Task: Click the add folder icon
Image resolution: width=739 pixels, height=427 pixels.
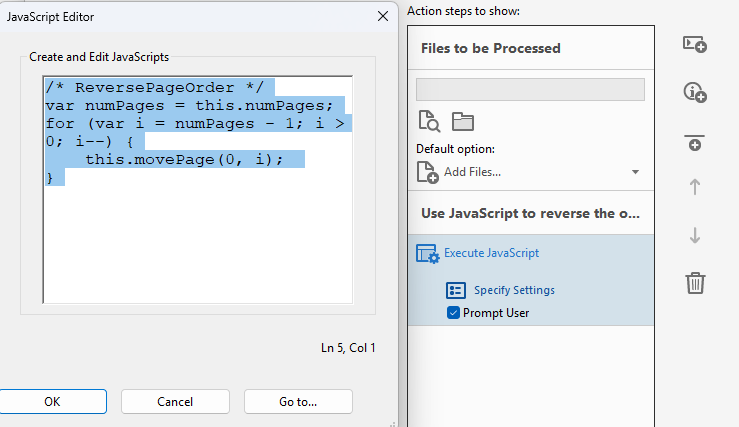Action: (x=462, y=121)
